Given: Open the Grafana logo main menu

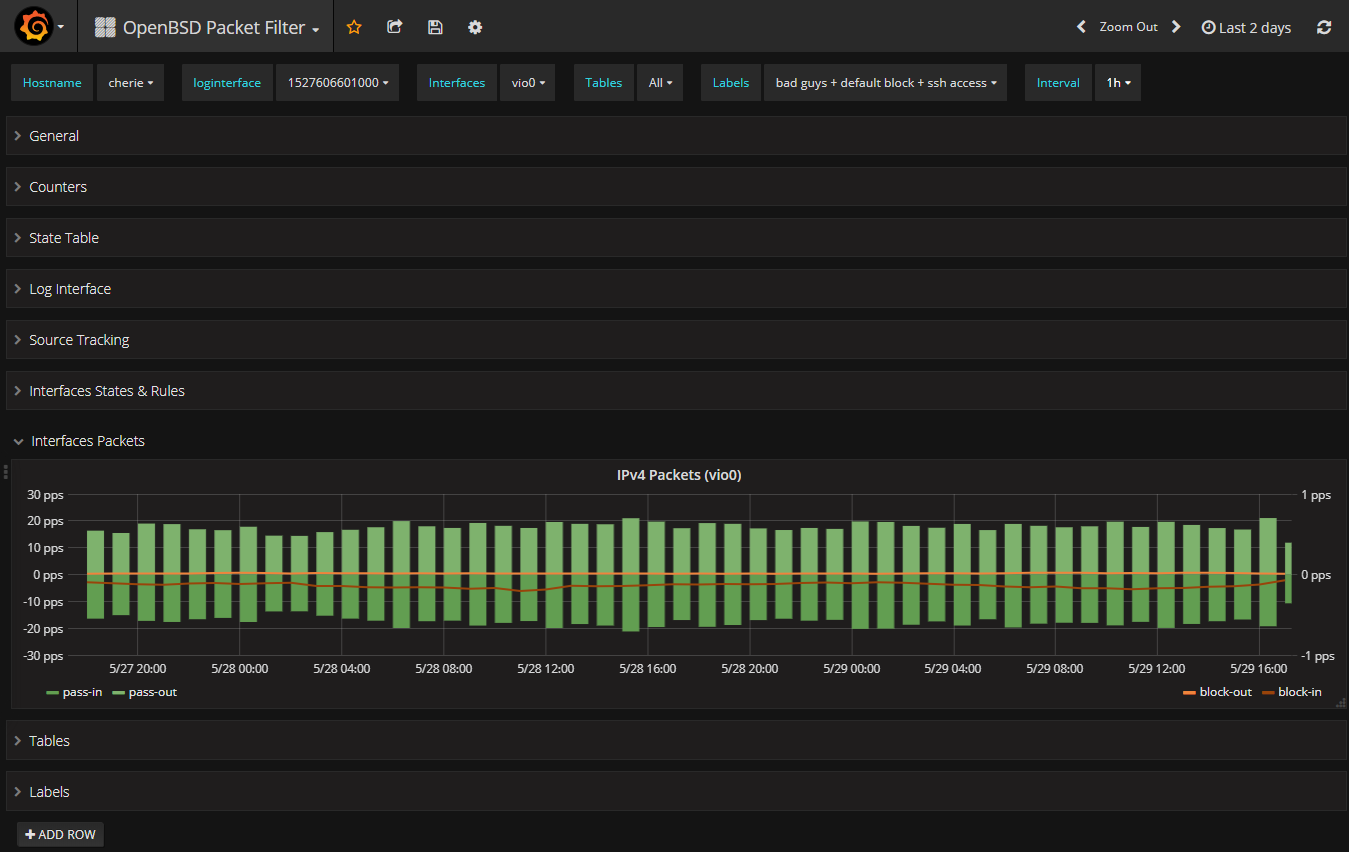Looking at the screenshot, I should [34, 27].
